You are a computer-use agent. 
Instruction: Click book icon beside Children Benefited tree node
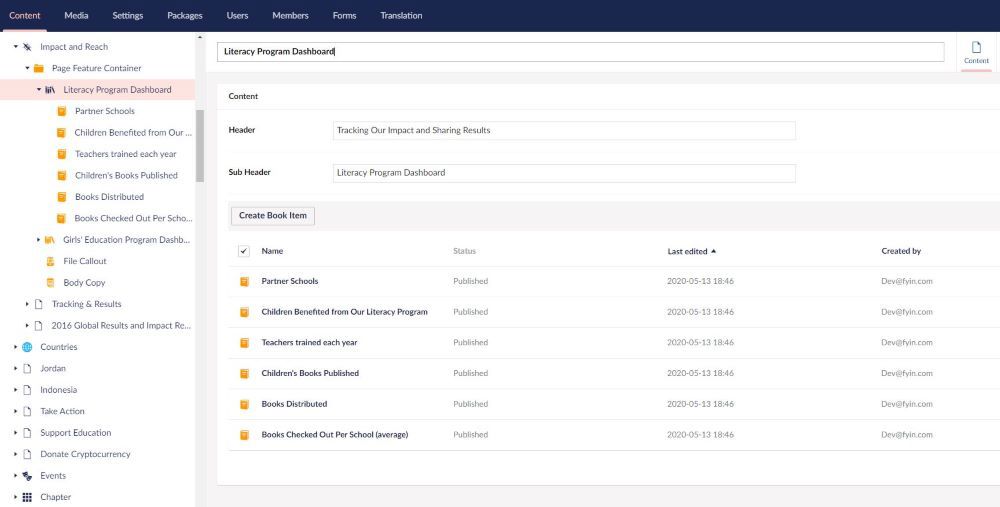tap(62, 133)
